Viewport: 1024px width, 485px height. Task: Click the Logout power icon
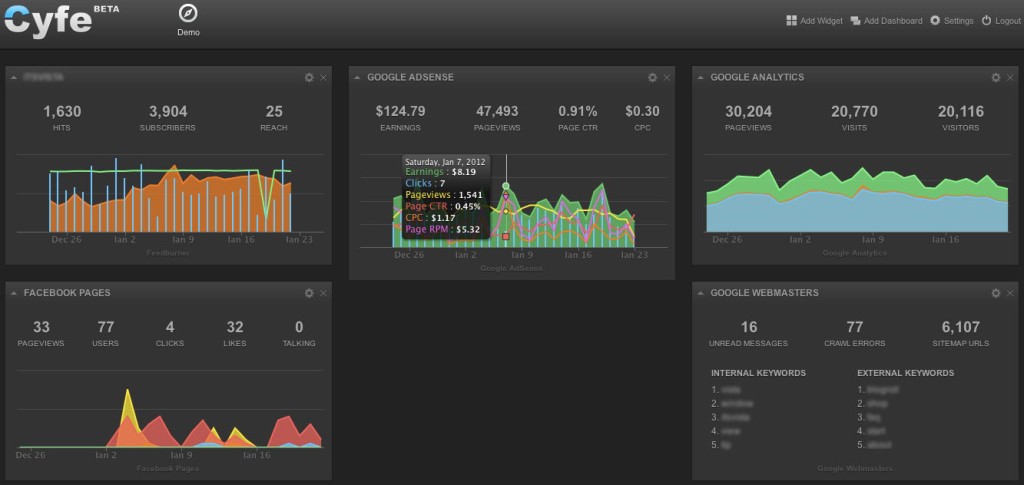(986, 21)
